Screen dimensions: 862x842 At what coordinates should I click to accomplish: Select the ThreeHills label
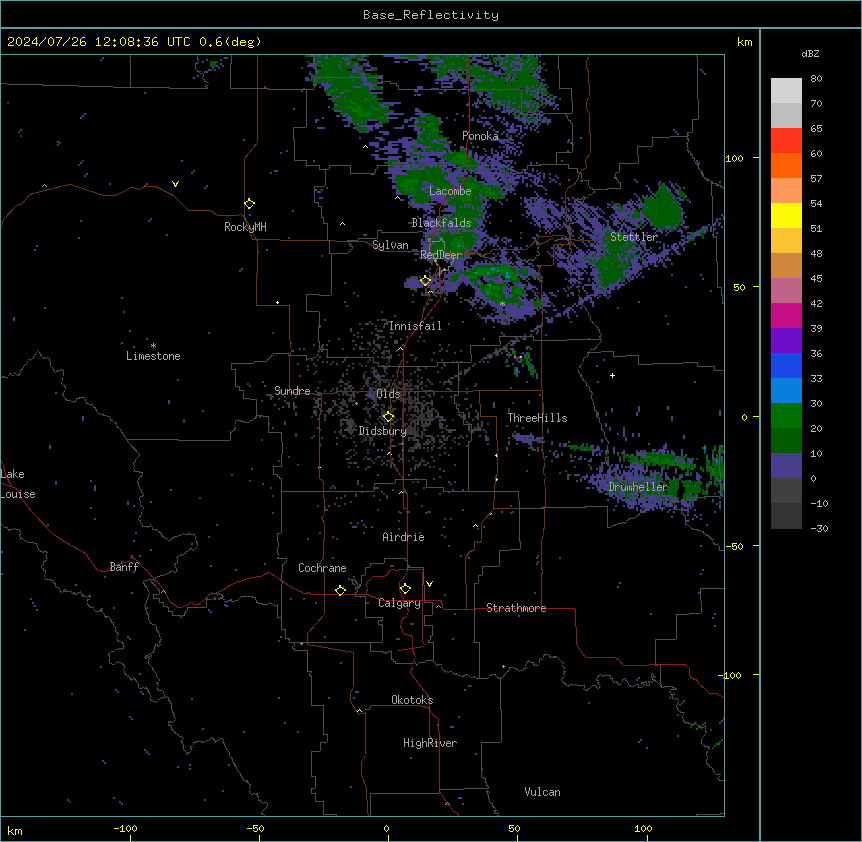[537, 418]
